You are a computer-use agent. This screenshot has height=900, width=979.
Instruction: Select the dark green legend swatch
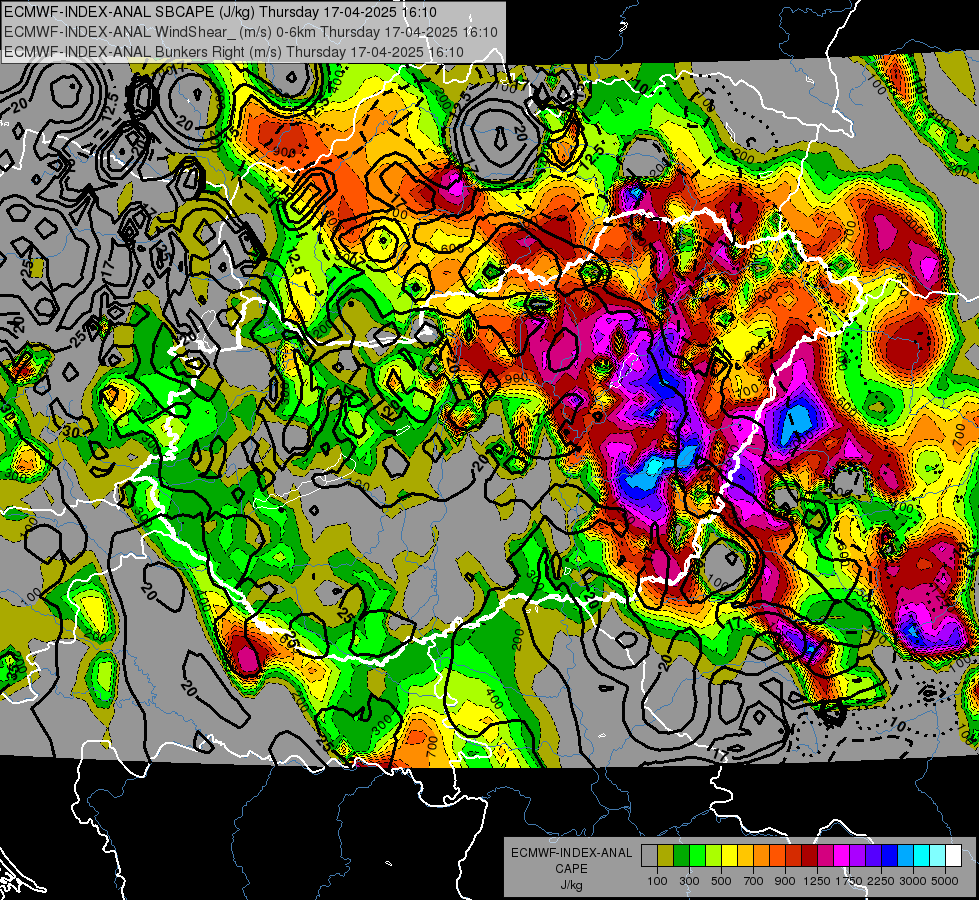coord(681,856)
